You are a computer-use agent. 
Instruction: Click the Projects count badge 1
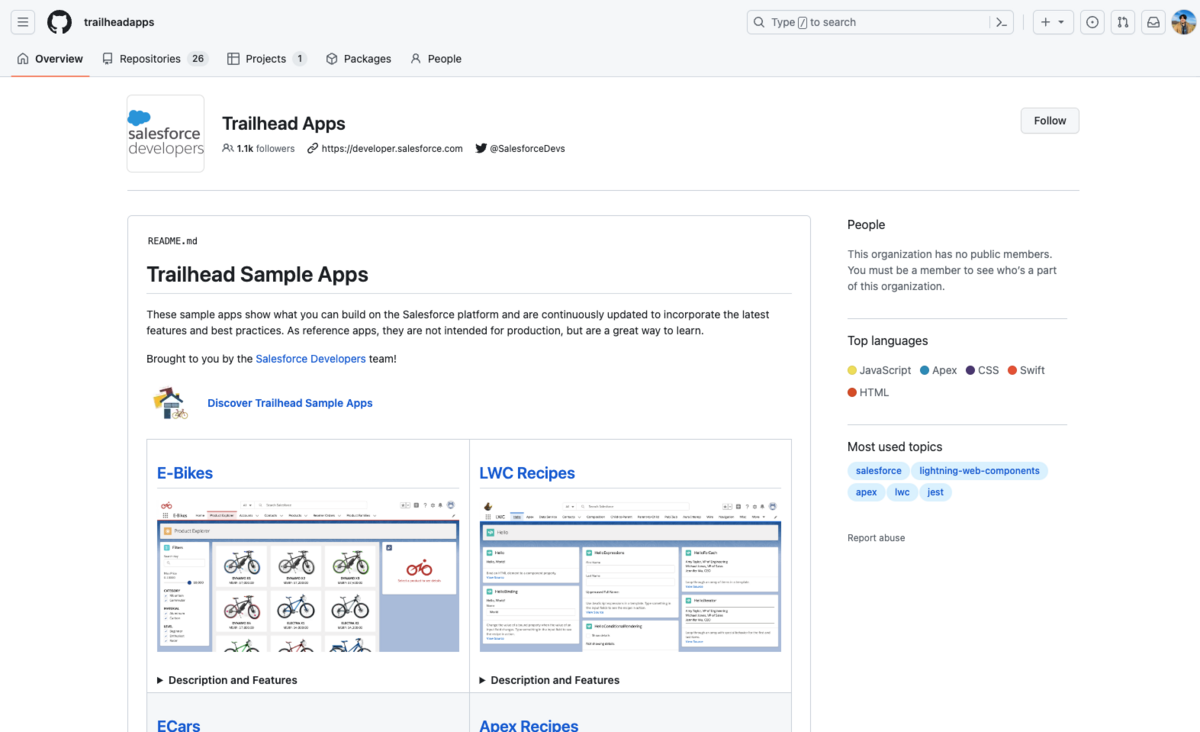tap(299, 59)
